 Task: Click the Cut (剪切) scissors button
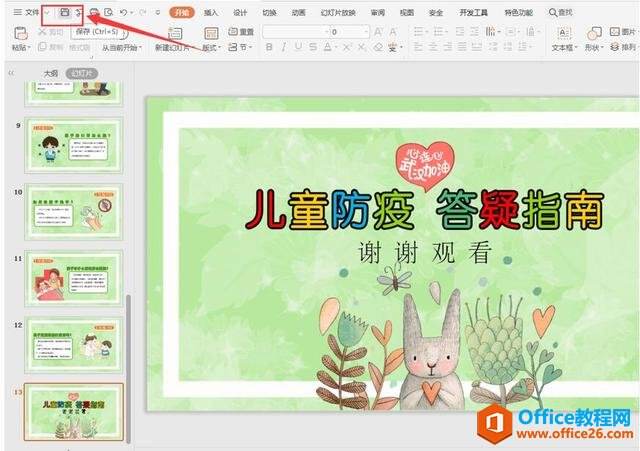click(51, 32)
